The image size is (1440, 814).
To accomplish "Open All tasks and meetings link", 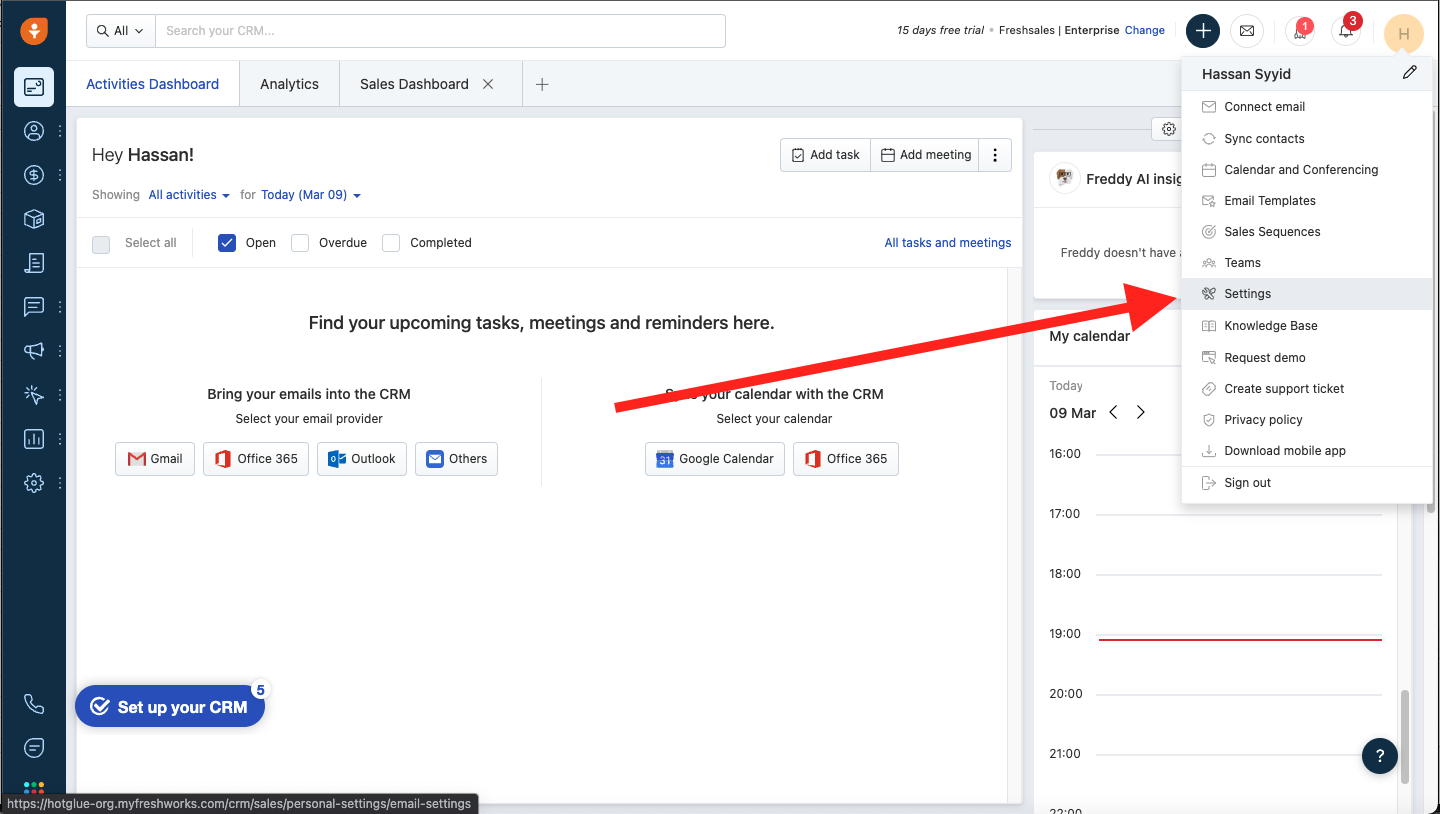I will [948, 243].
